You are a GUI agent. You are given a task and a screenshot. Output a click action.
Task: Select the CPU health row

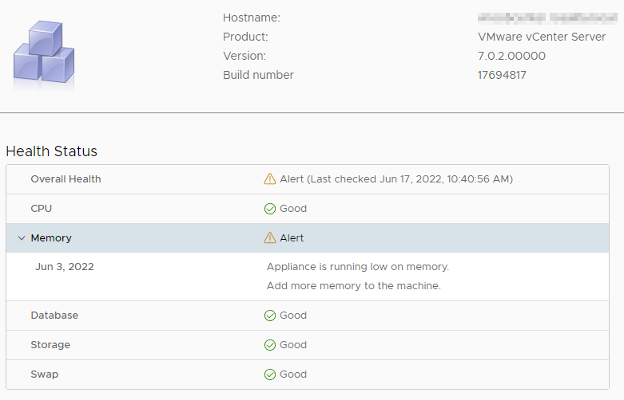(42, 209)
